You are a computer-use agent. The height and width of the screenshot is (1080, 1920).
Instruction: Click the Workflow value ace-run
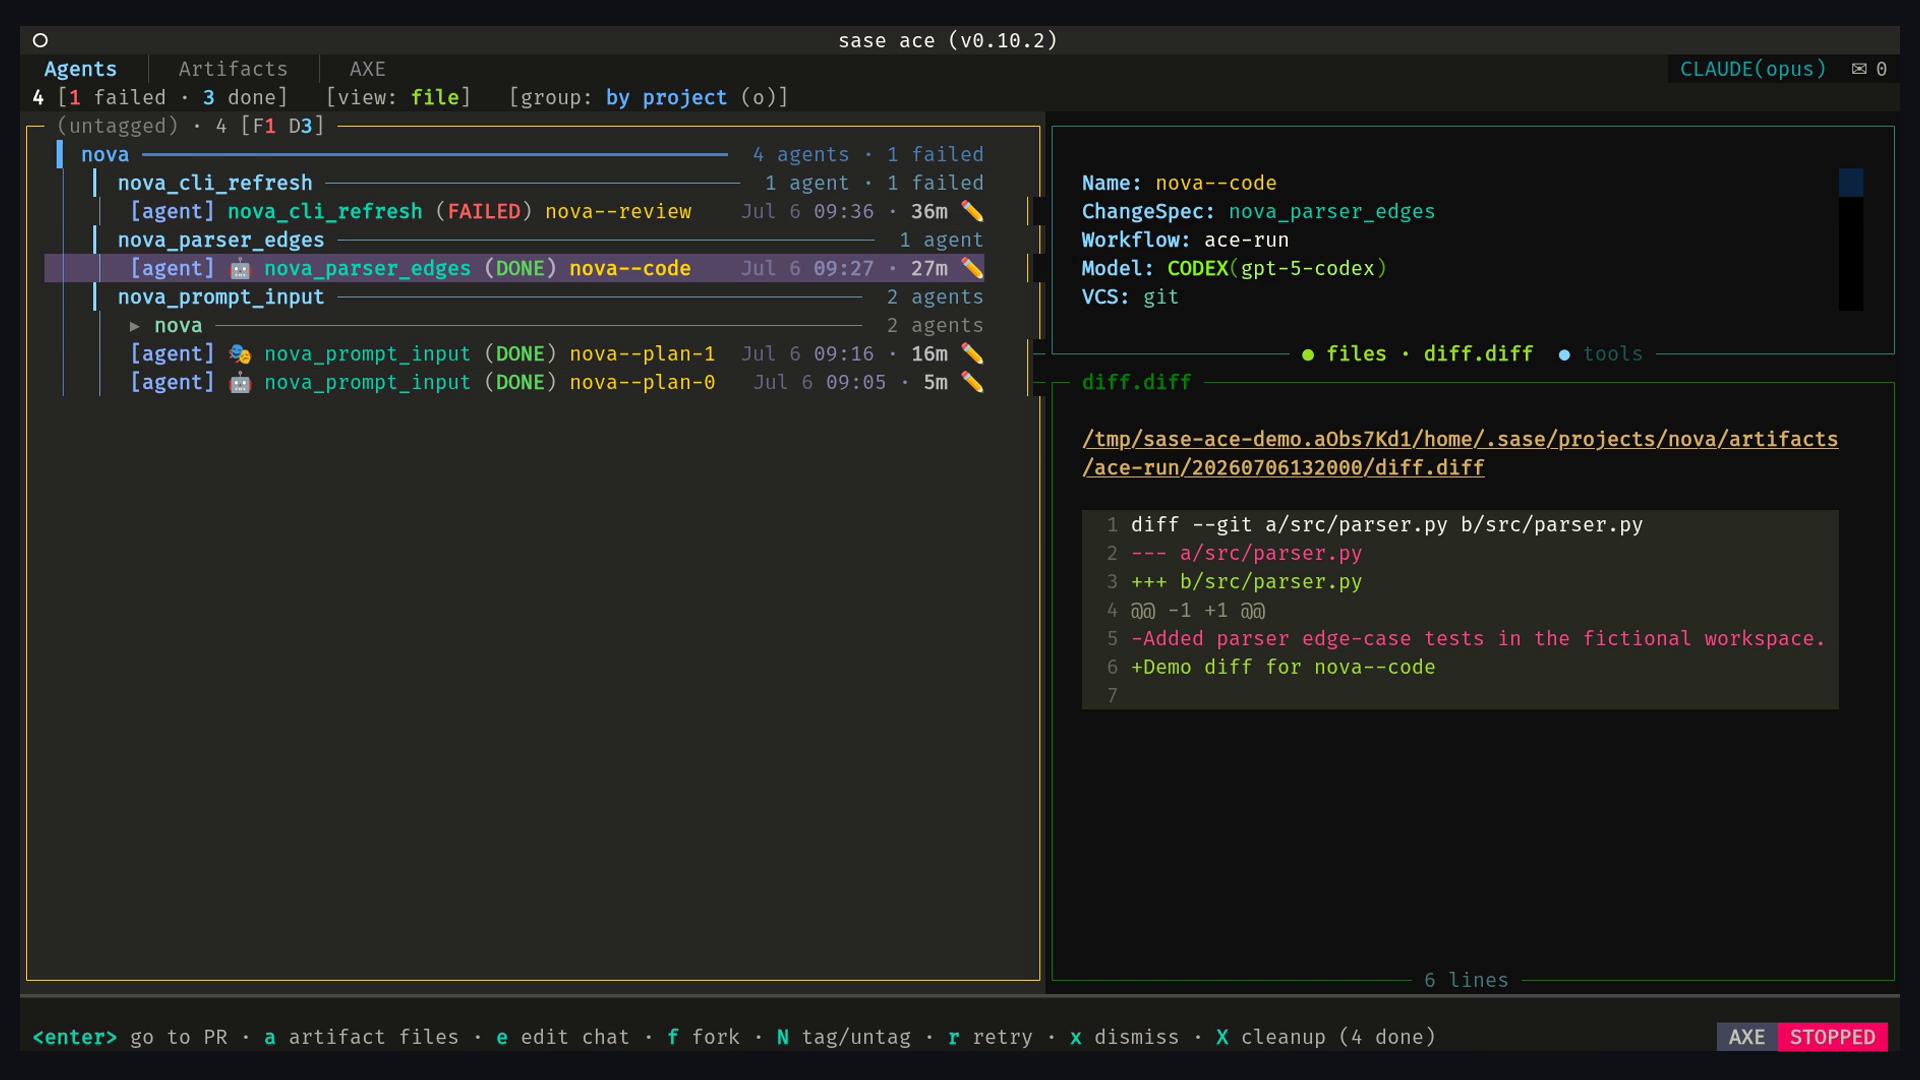[1246, 240]
